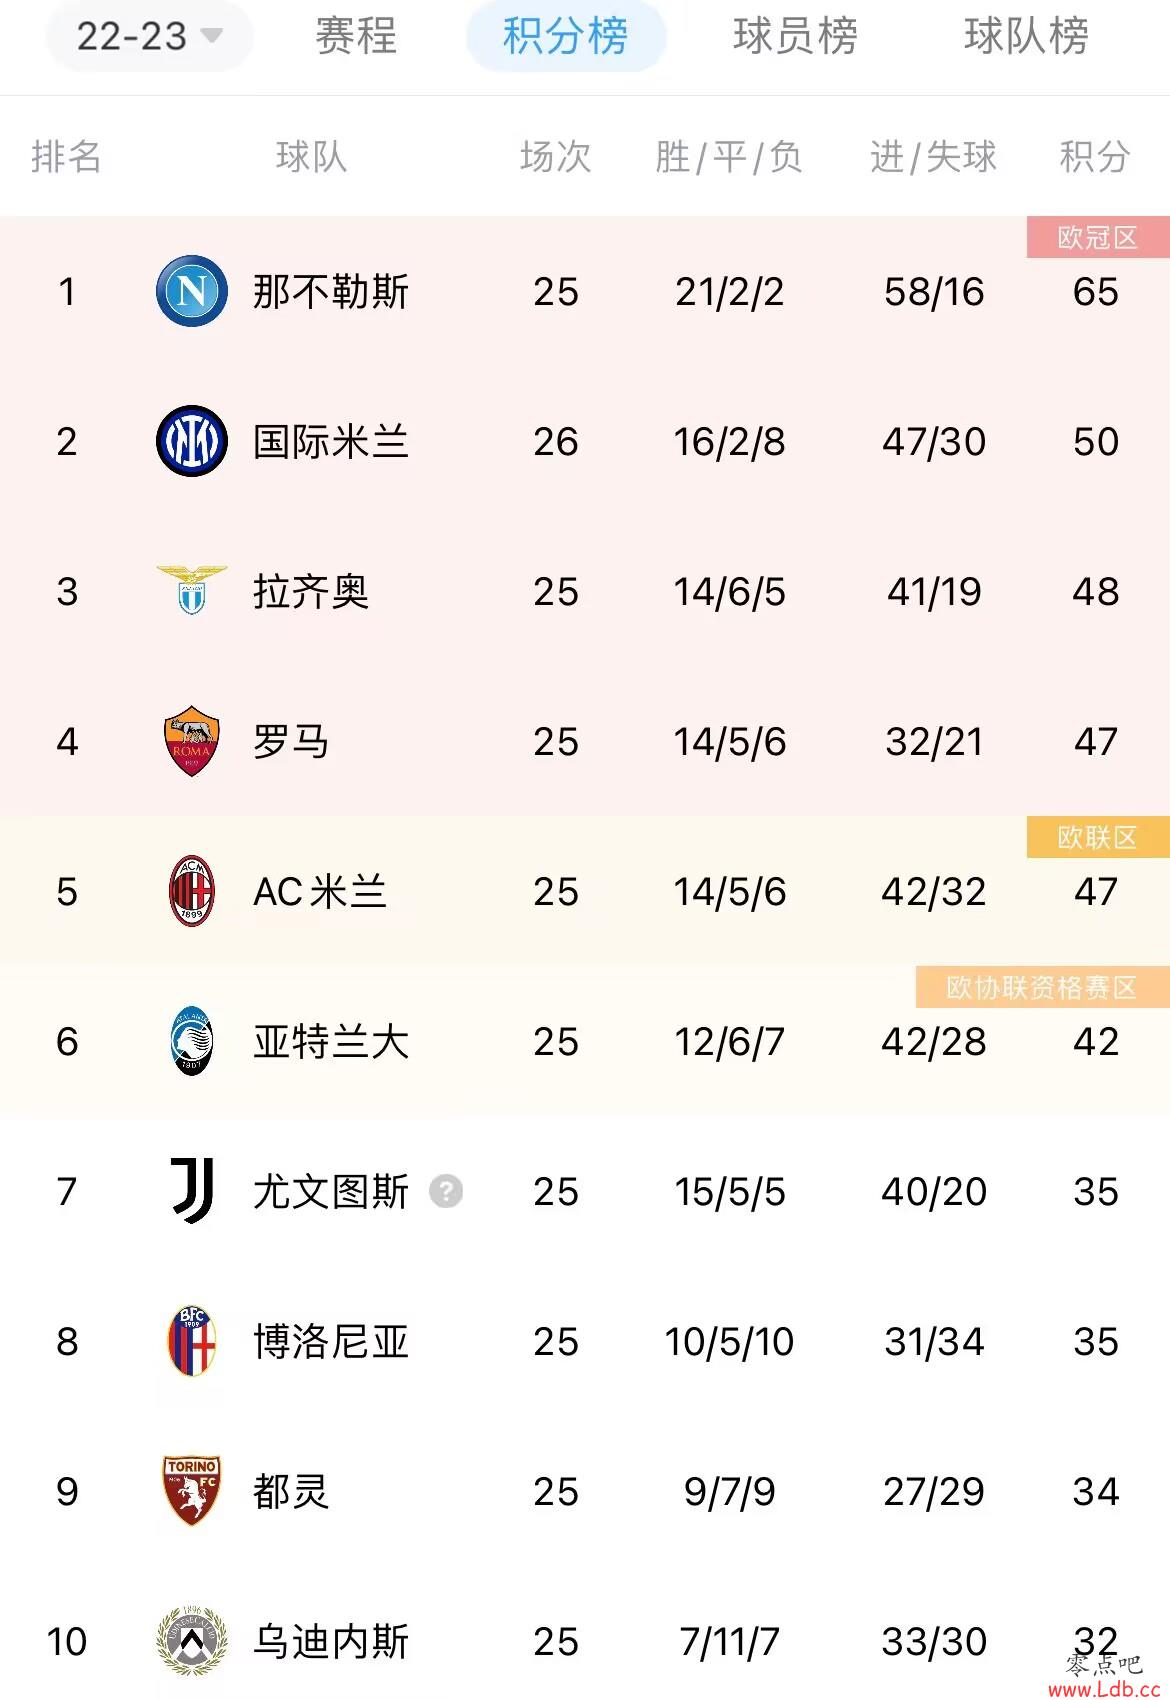This screenshot has height=1700, width=1170.
Task: Click the Inter Milan crest icon
Action: [x=192, y=441]
